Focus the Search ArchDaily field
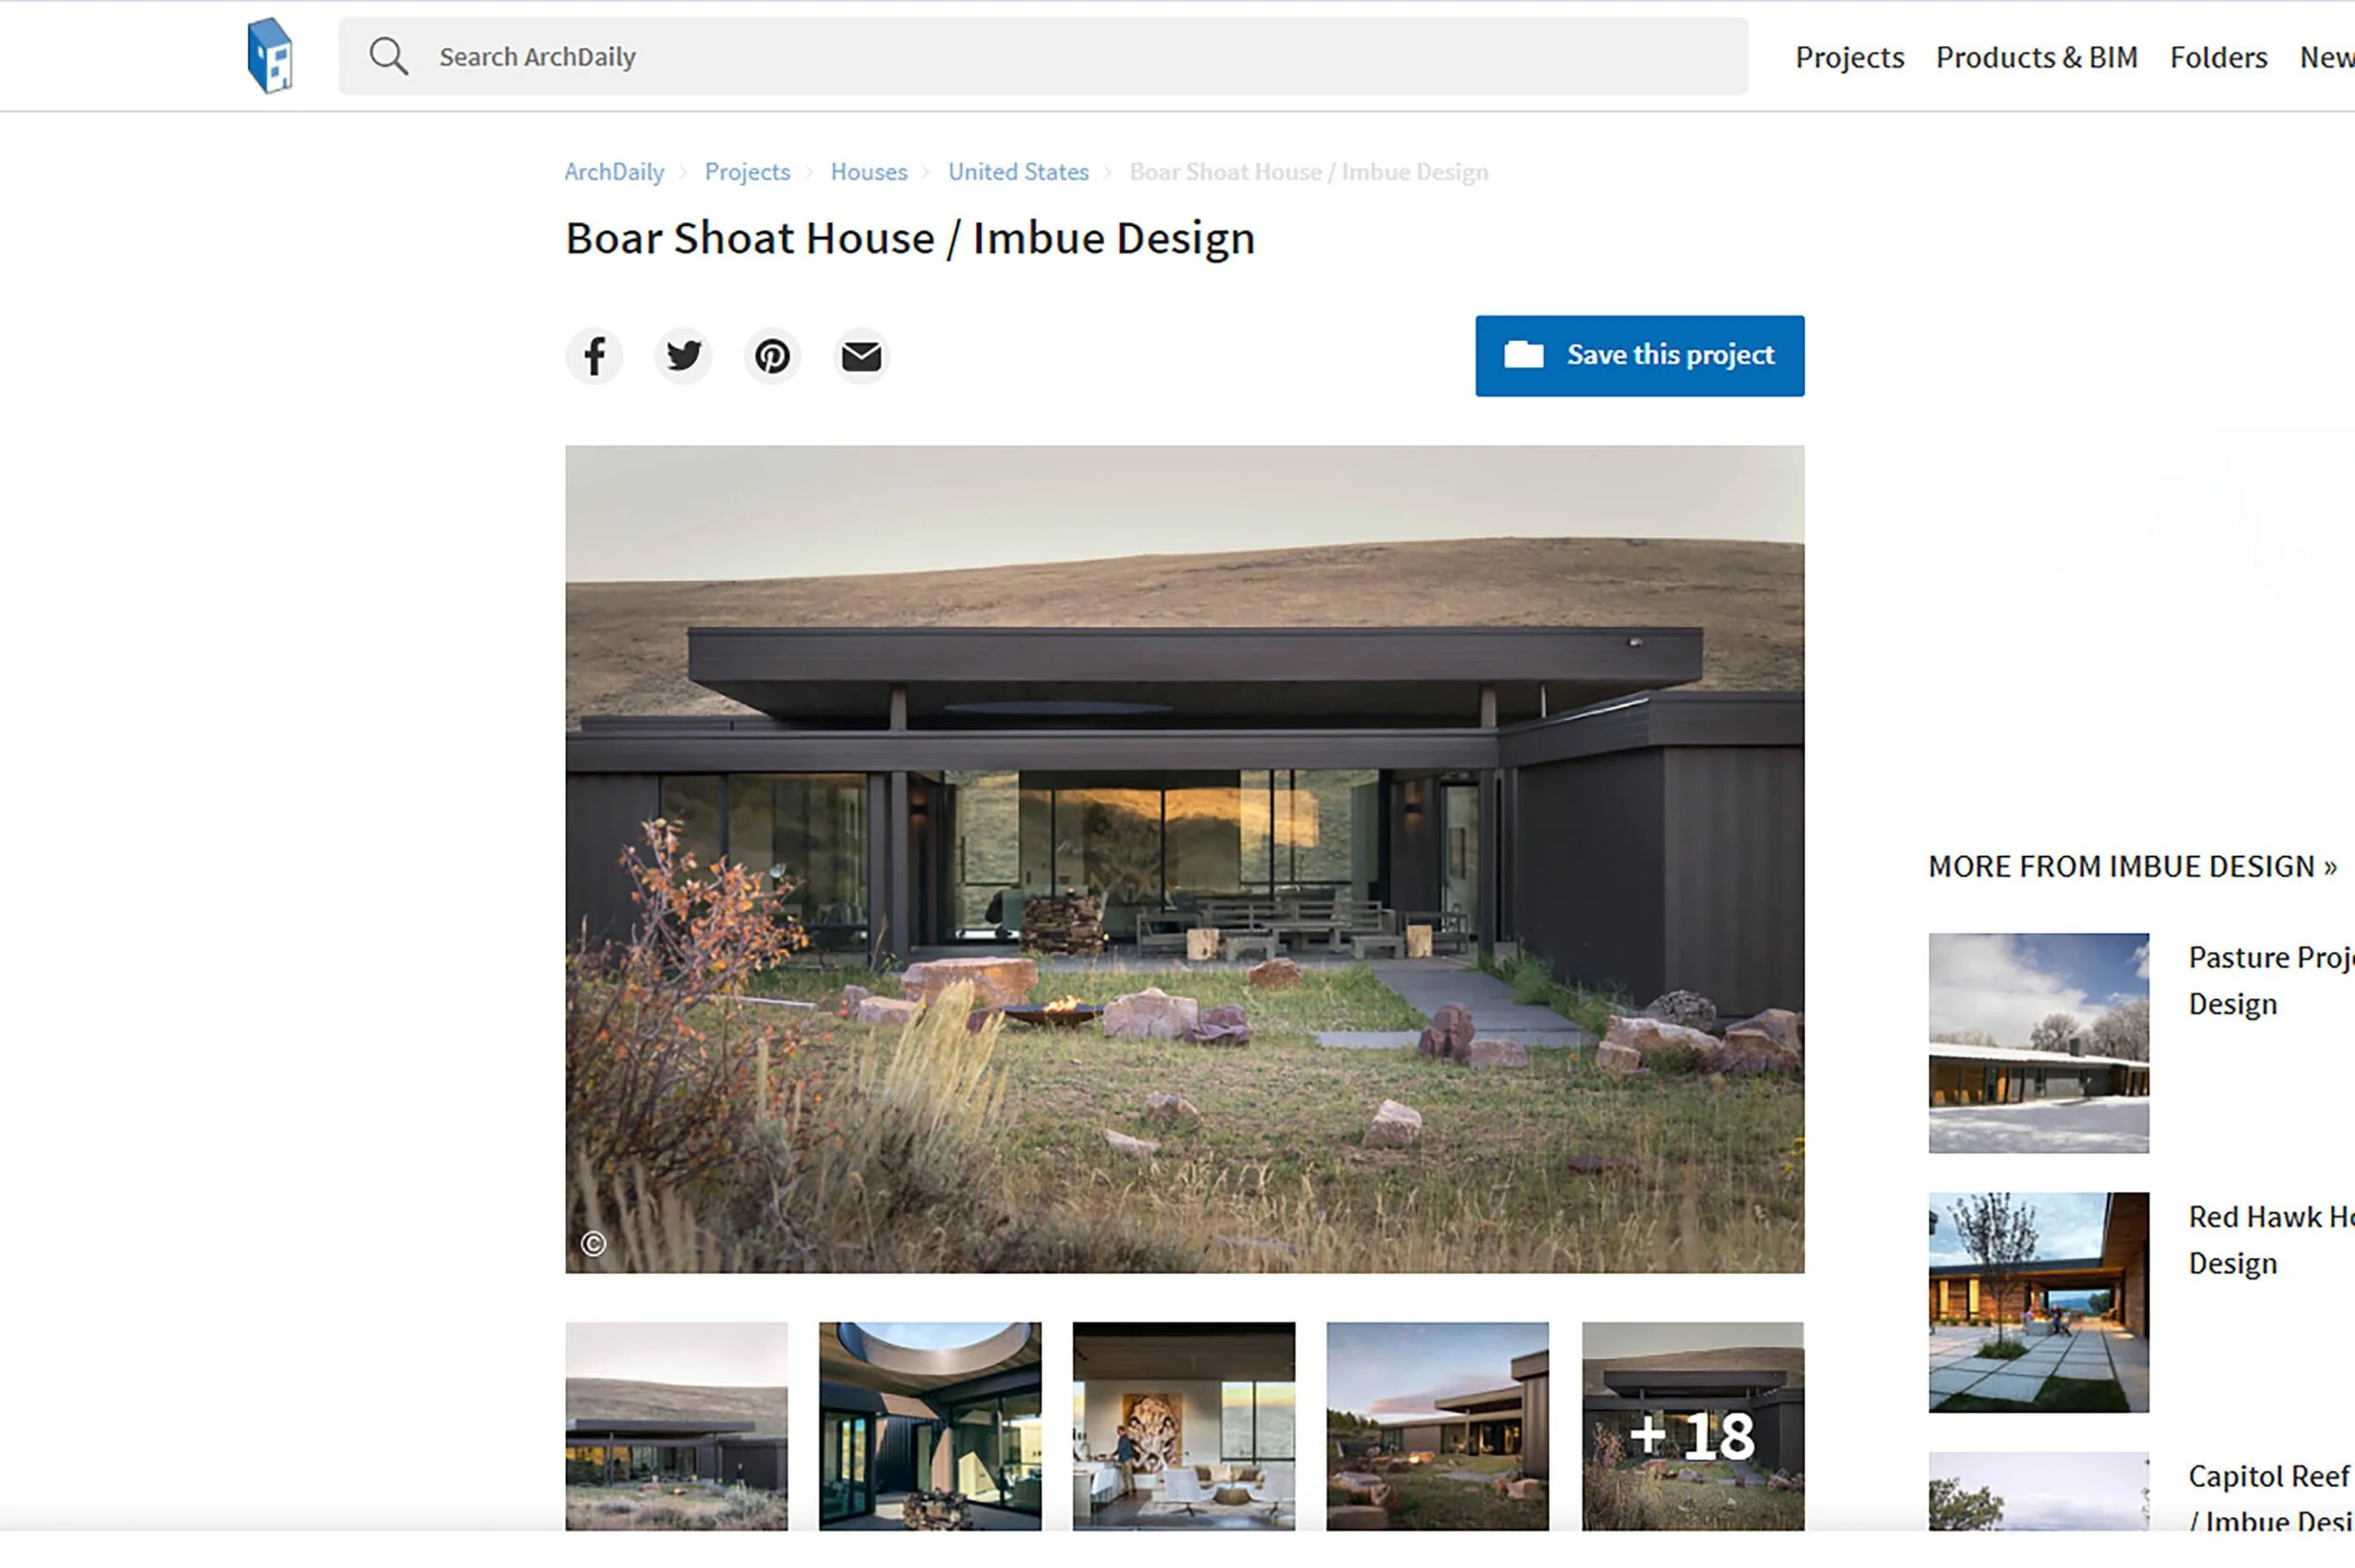 1043,56
